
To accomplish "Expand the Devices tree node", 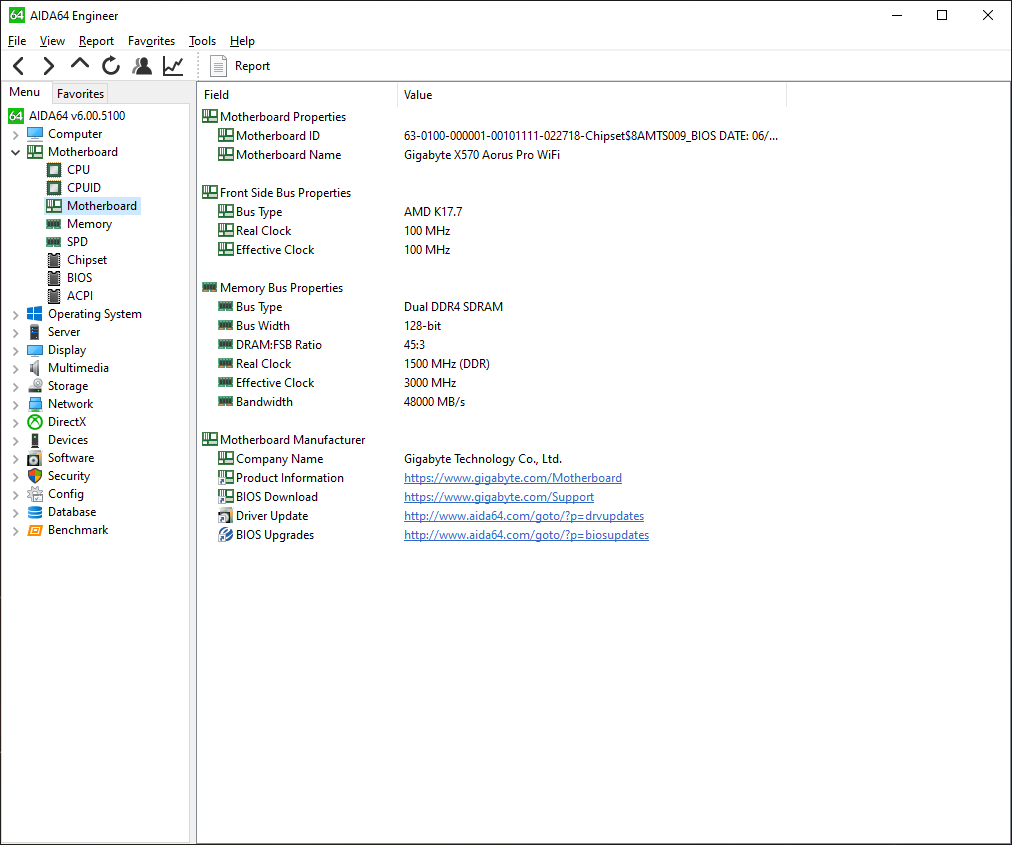I will click(x=15, y=440).
